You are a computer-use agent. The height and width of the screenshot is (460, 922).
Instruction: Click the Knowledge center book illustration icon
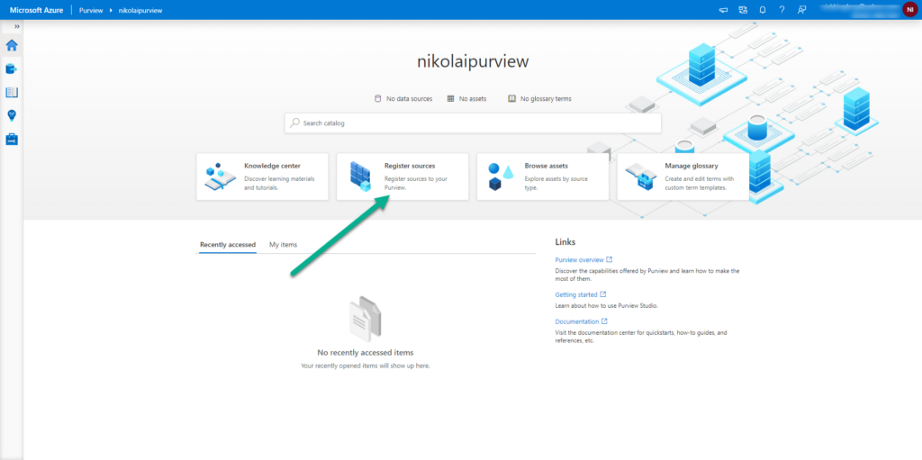pos(221,176)
